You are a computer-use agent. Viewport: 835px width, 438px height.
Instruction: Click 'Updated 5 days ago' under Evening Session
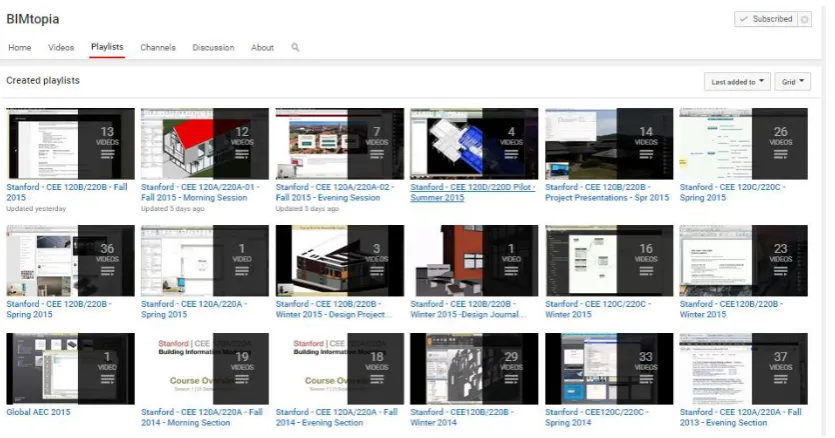tap(307, 209)
